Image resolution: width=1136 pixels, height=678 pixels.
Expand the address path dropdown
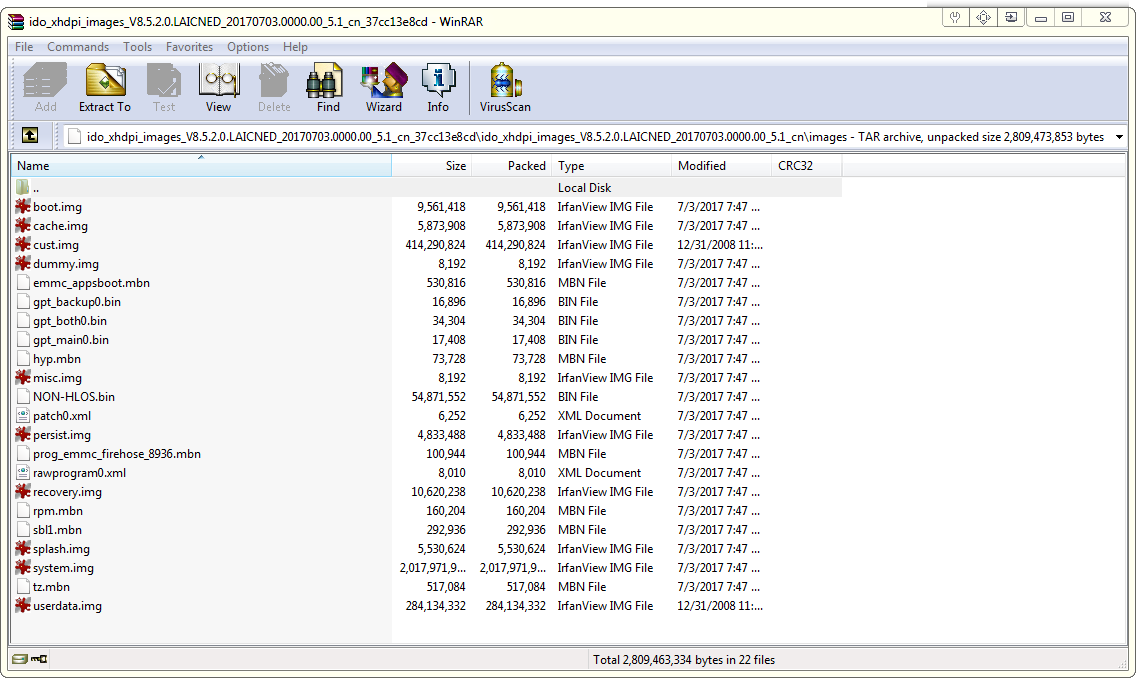pos(1118,136)
